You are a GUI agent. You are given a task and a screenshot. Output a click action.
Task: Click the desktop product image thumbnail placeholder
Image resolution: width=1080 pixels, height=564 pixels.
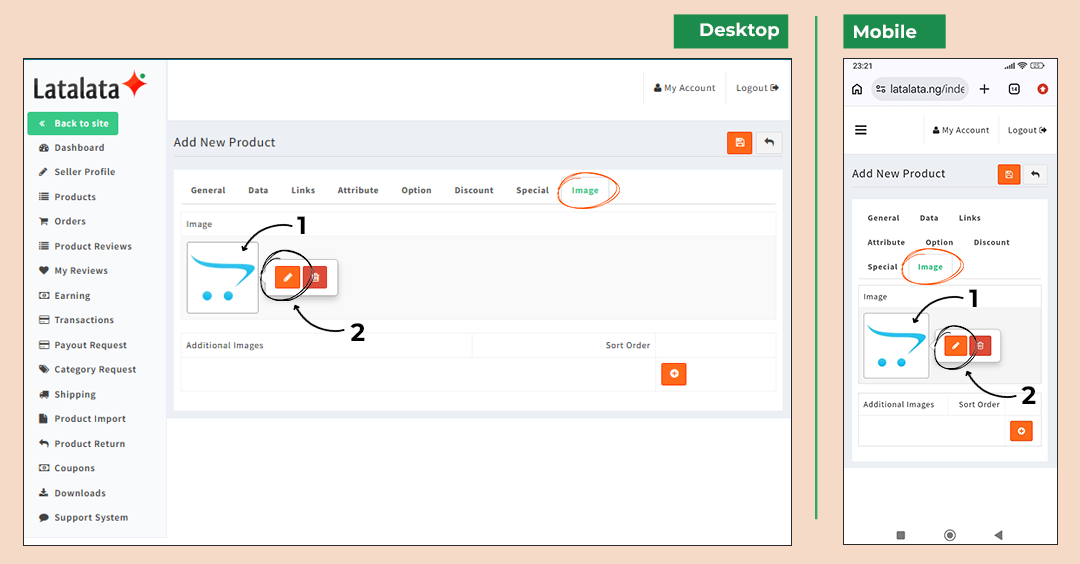222,278
